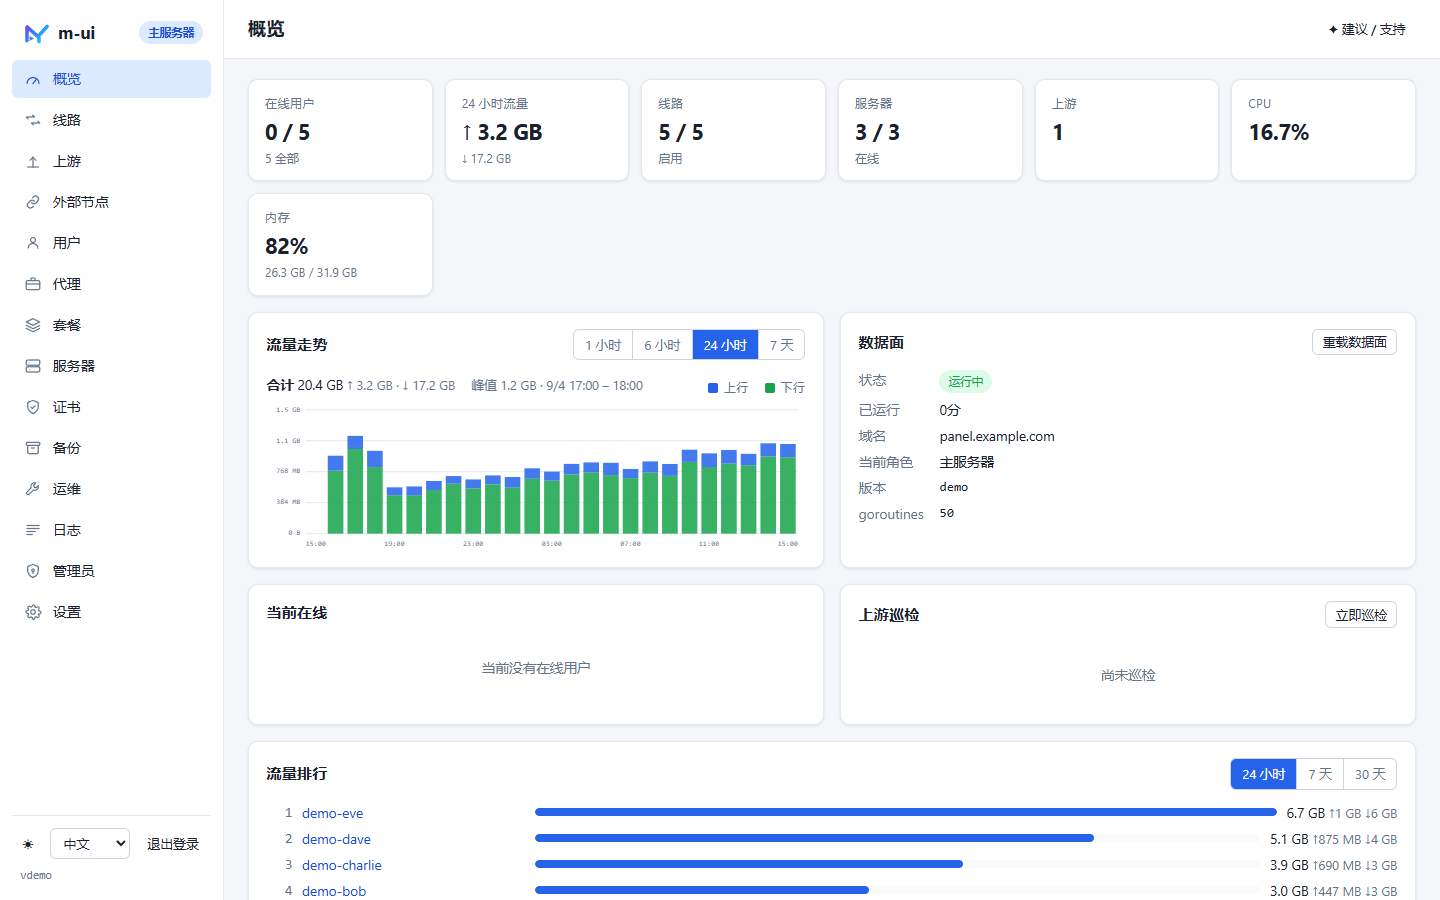Click the 服务器 server icon

[33, 366]
